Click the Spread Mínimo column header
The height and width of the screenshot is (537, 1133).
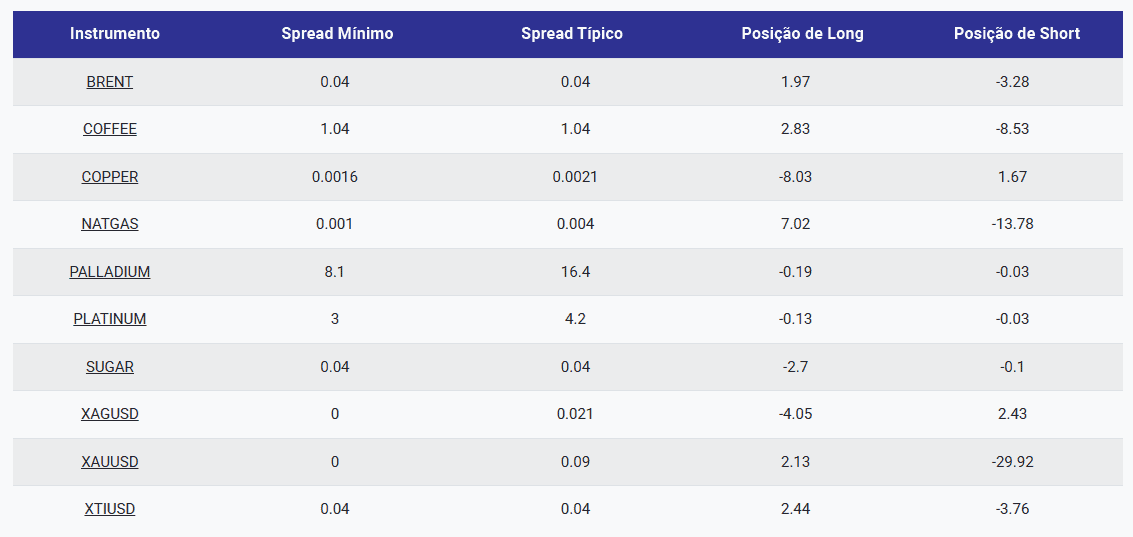(x=337, y=34)
